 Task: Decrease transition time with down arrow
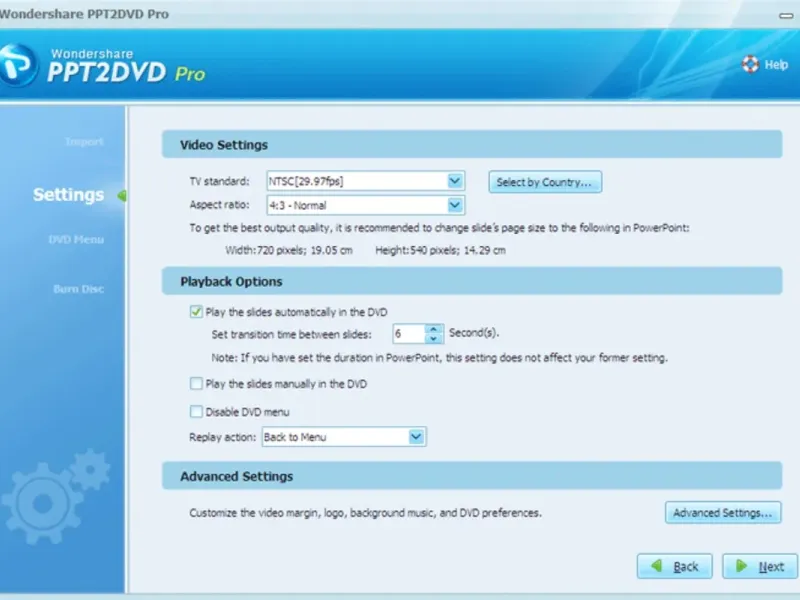(x=433, y=338)
